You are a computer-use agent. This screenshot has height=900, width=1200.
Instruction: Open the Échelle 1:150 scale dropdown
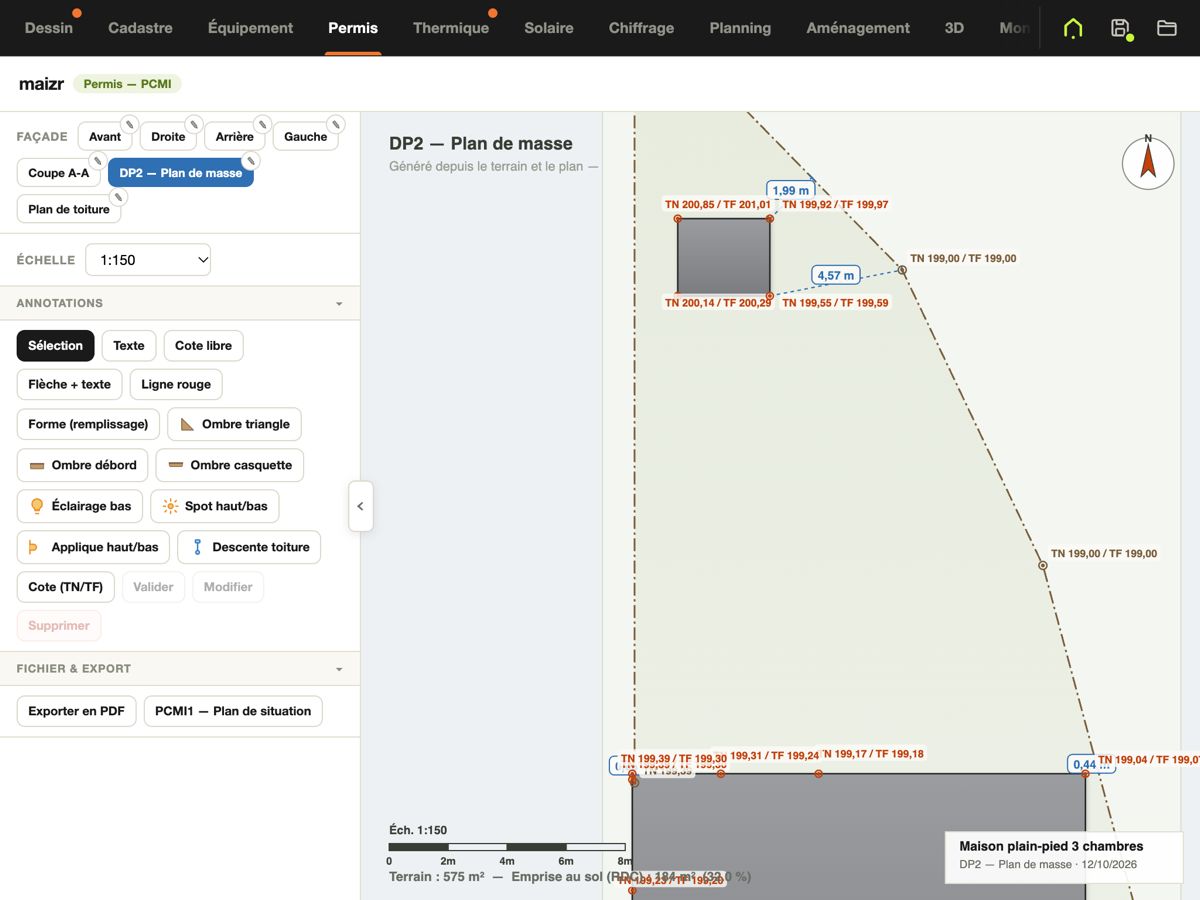(x=148, y=260)
